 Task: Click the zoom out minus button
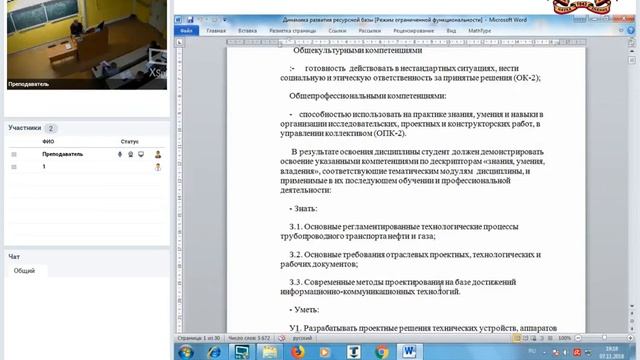[578, 338]
